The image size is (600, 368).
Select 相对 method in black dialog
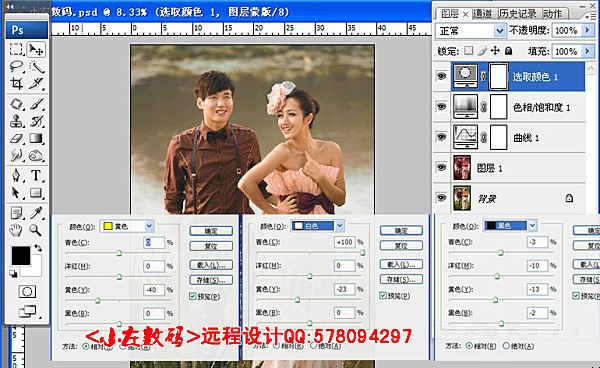[469, 346]
